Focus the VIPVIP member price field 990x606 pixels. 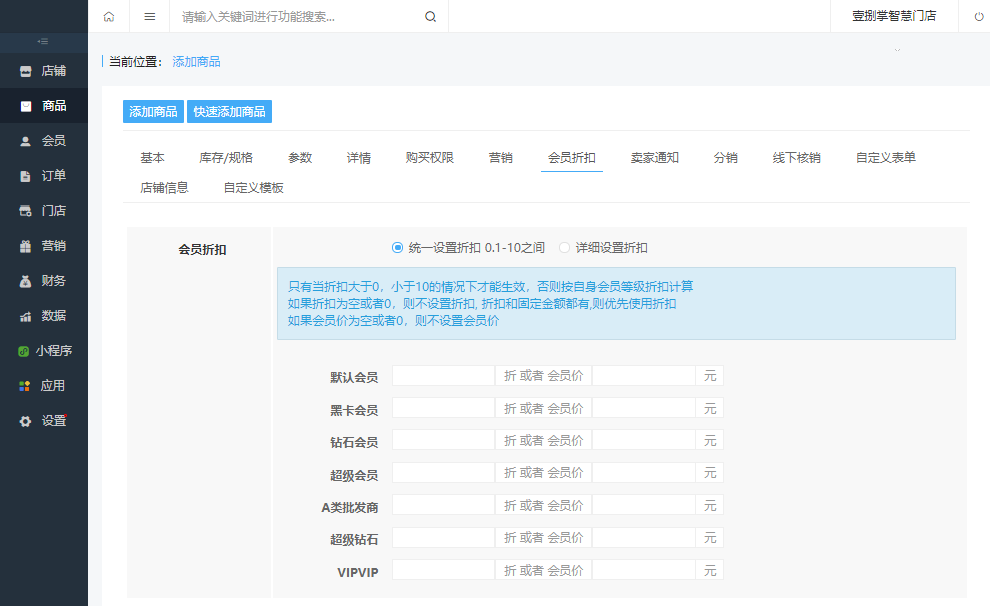pyautogui.click(x=643, y=571)
